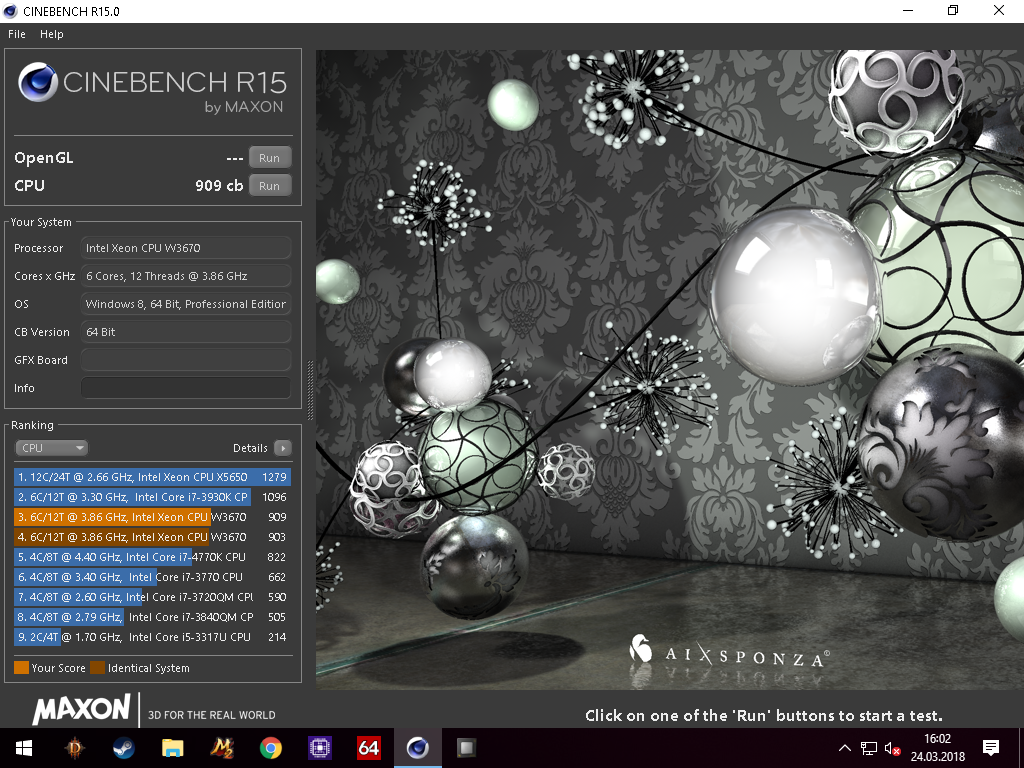This screenshot has height=768, width=1024.
Task: Run the CPU benchmark
Action: click(x=269, y=186)
